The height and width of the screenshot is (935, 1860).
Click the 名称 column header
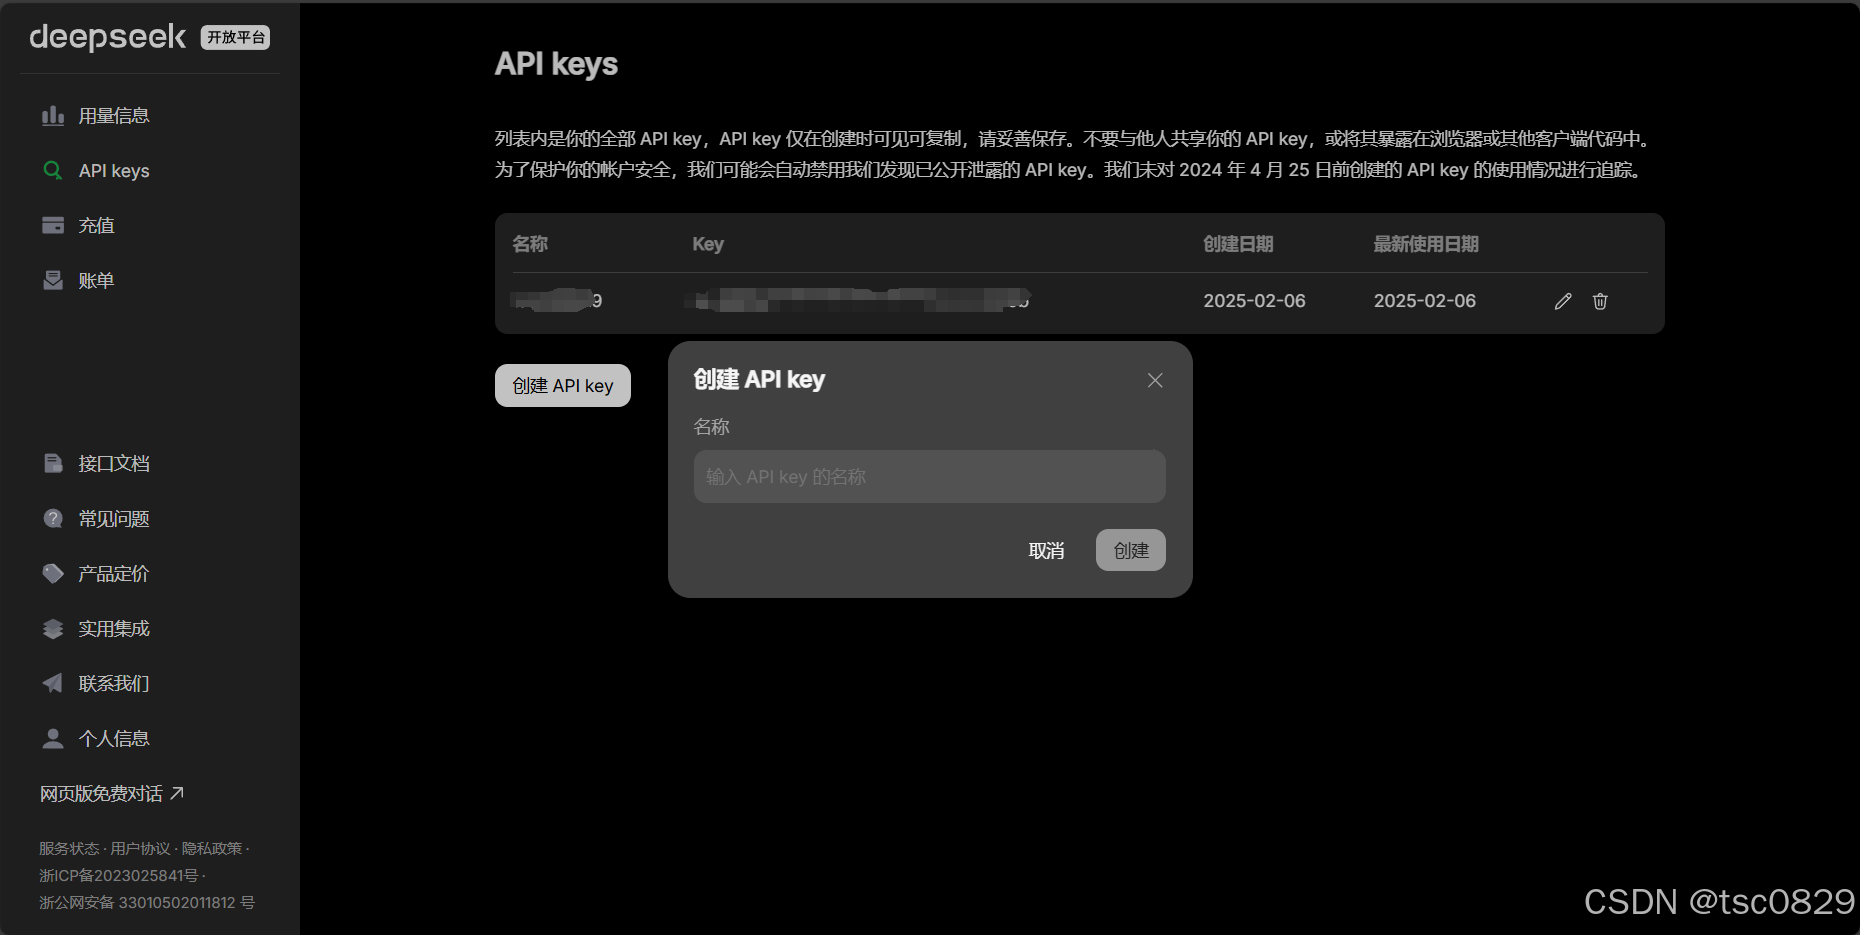530,244
